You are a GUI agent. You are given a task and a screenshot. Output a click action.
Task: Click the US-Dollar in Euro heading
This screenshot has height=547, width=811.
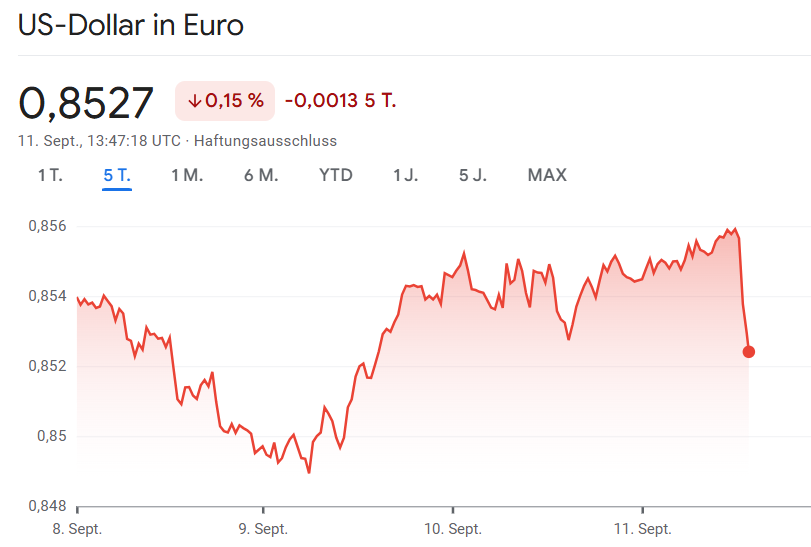click(x=131, y=25)
